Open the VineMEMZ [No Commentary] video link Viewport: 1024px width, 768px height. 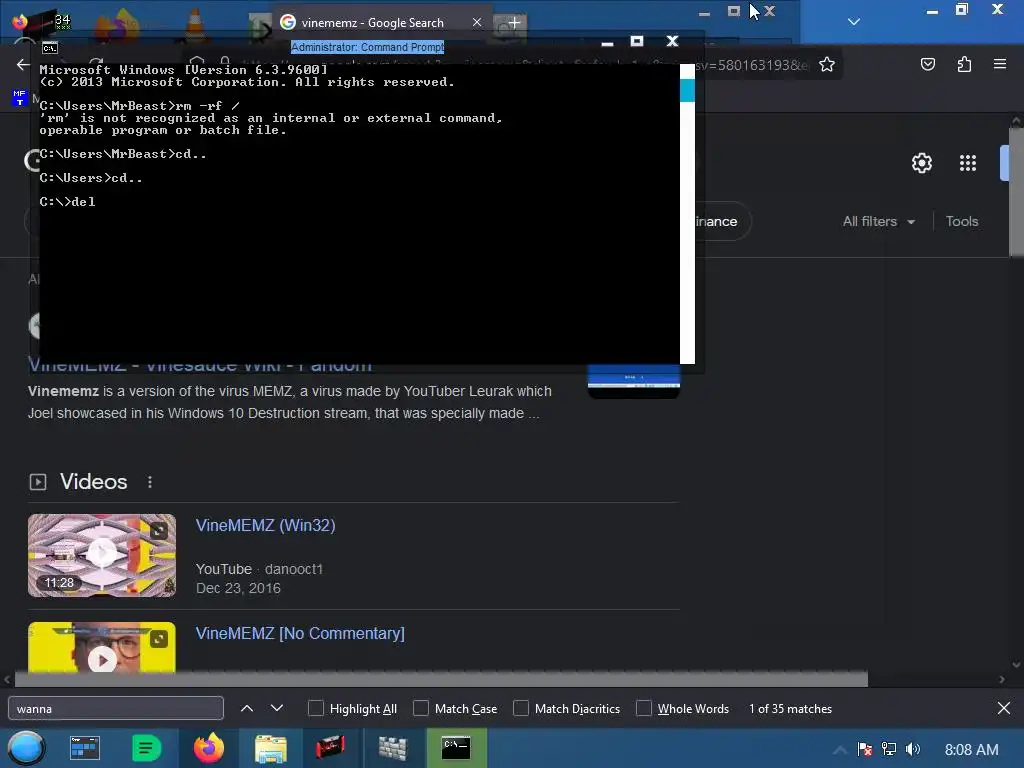pyautogui.click(x=300, y=633)
